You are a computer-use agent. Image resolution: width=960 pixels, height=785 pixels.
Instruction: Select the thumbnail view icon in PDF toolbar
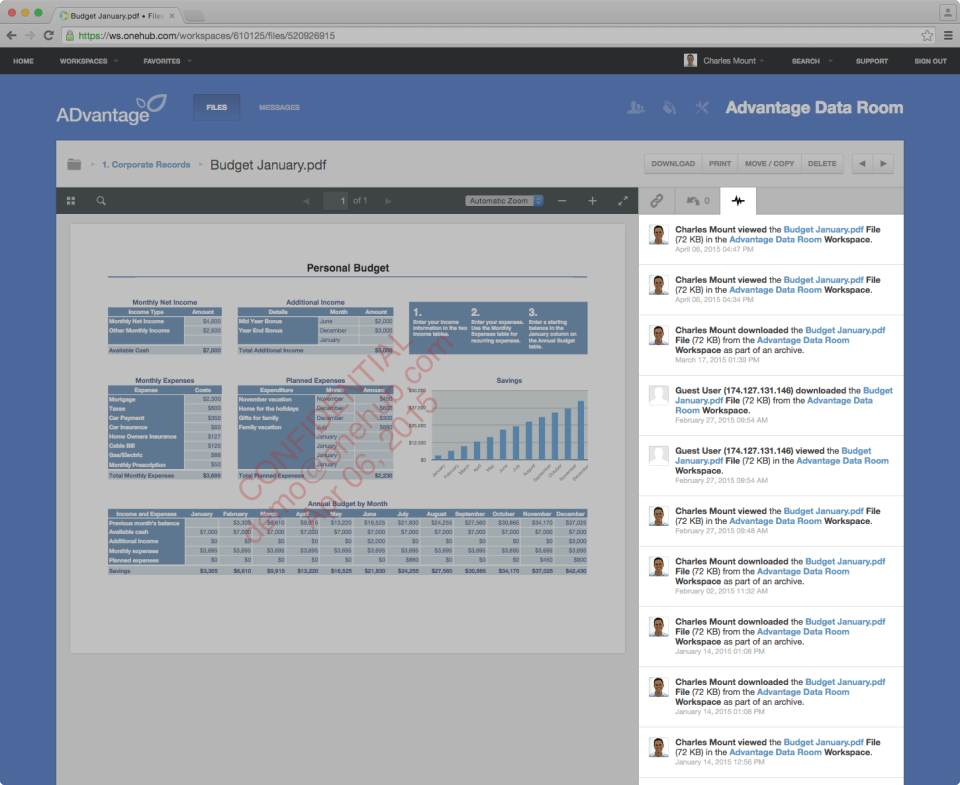point(70,200)
